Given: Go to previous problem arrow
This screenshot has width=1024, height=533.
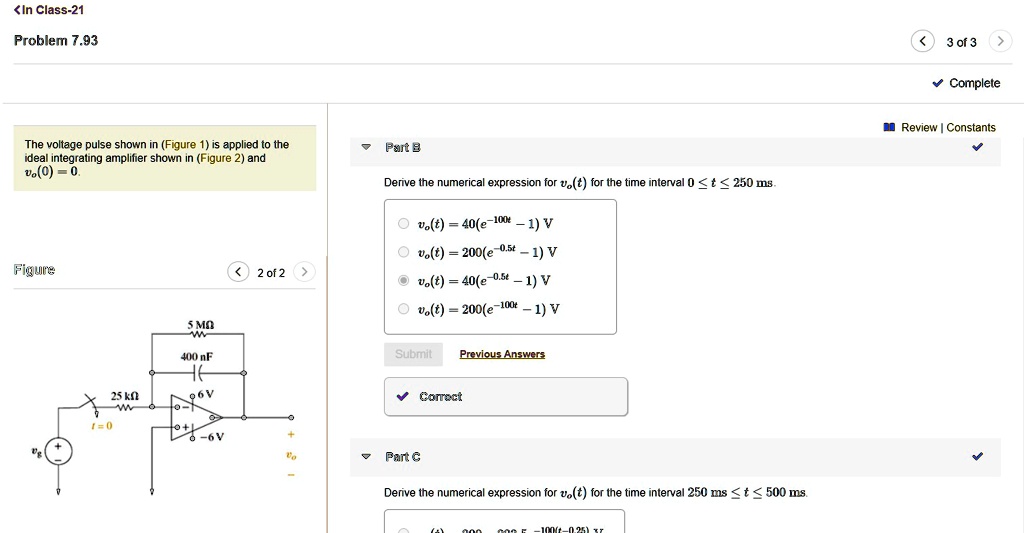Looking at the screenshot, I should [921, 41].
